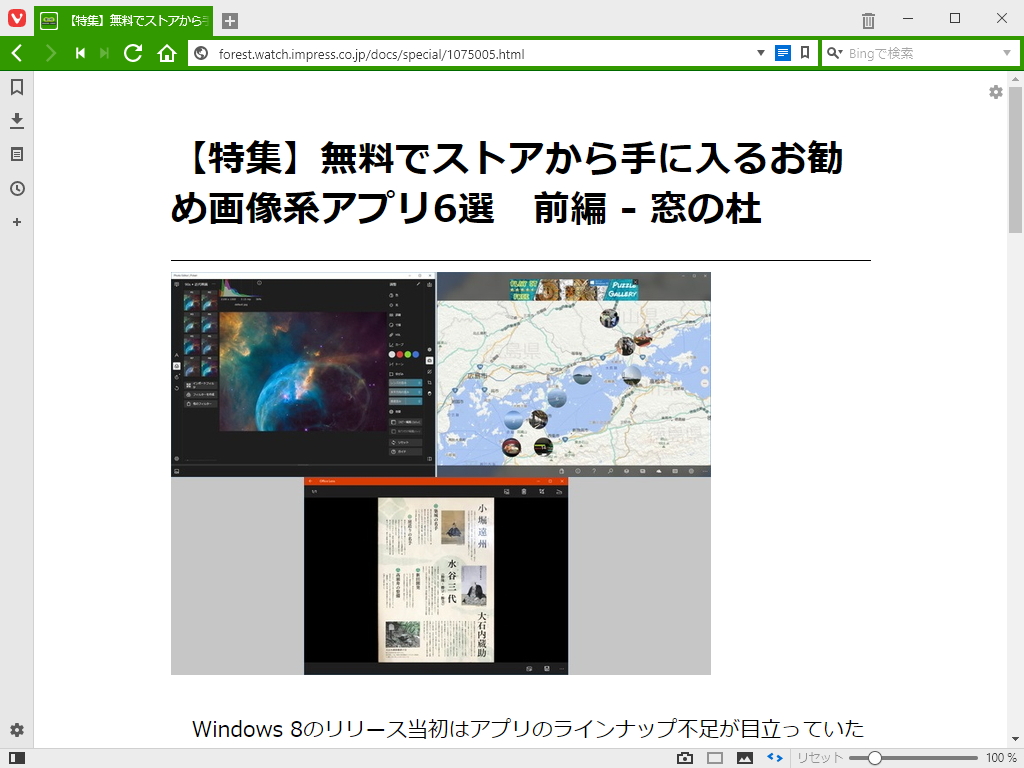Open the Downloads panel in the sidebar
1024x768 pixels.
tap(16, 121)
